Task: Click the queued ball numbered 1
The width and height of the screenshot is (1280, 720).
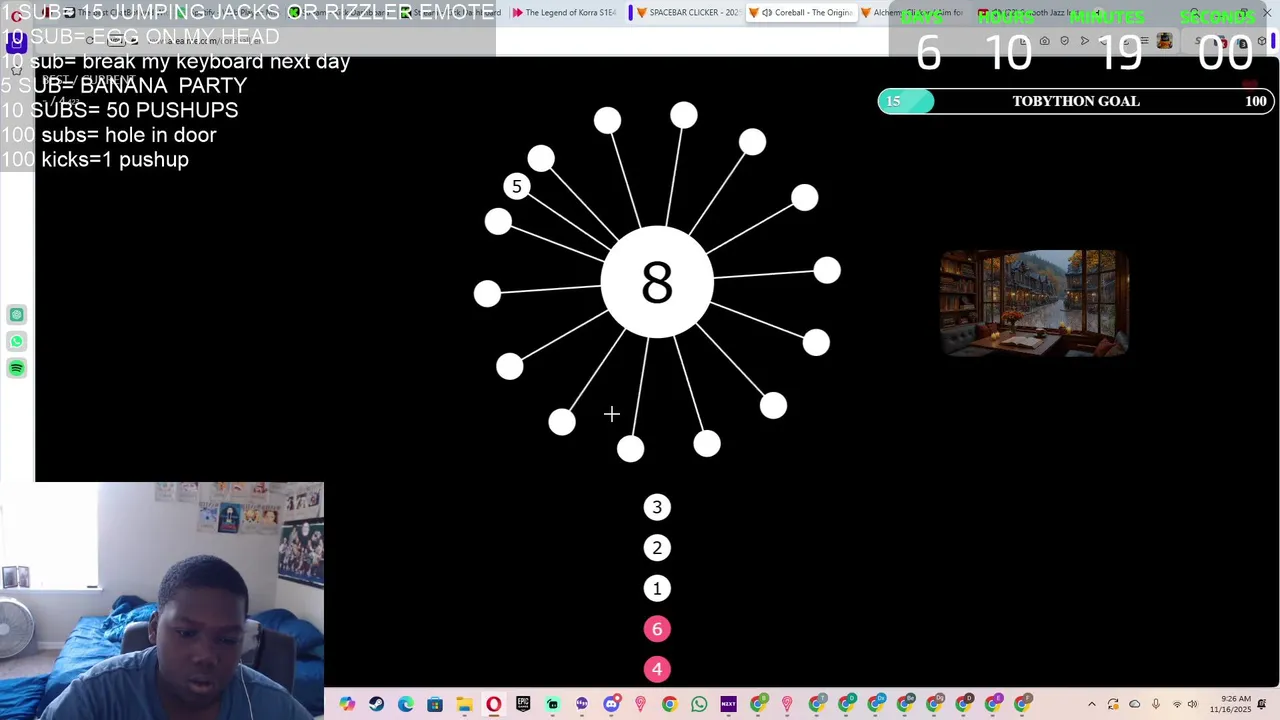Action: 657,588
